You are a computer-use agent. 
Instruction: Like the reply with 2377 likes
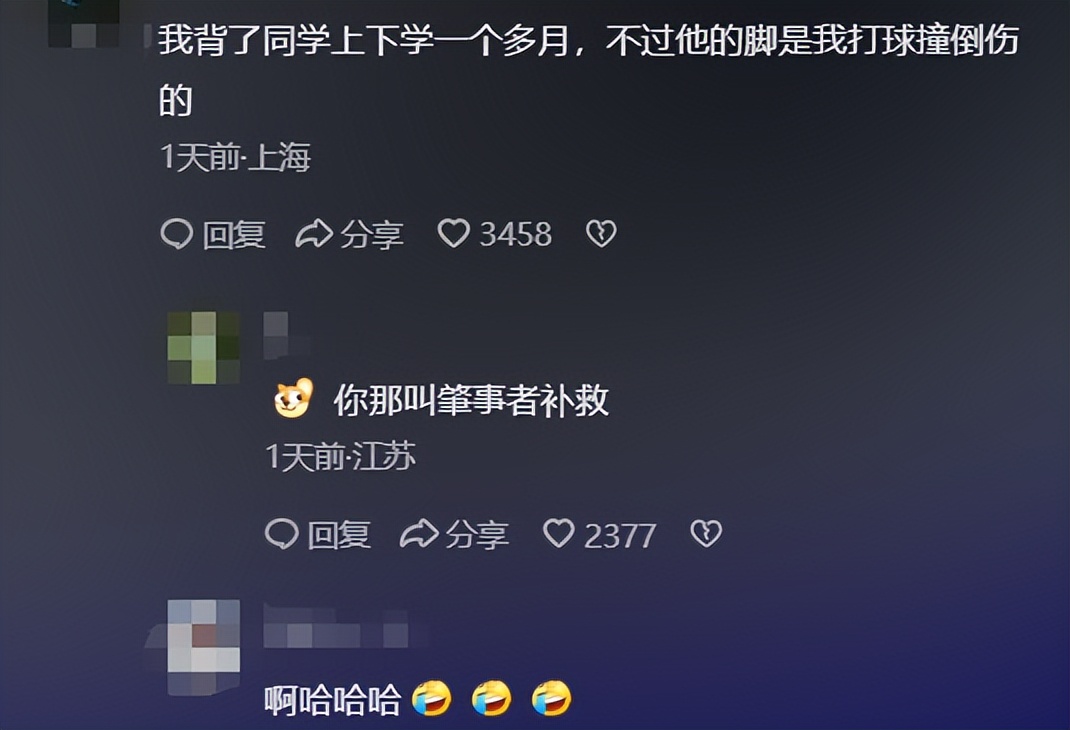[x=558, y=533]
